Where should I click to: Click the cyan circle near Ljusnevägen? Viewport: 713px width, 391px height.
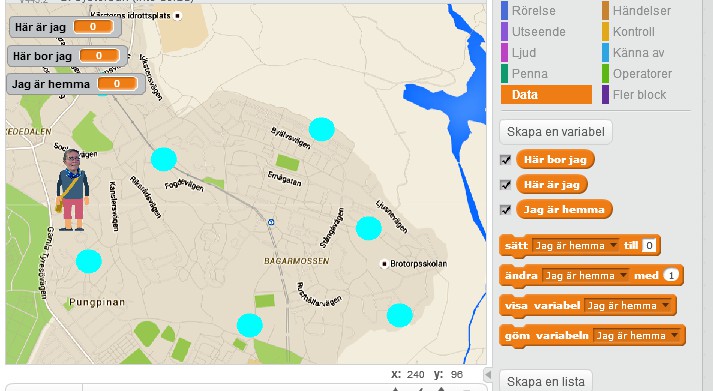[x=369, y=228]
